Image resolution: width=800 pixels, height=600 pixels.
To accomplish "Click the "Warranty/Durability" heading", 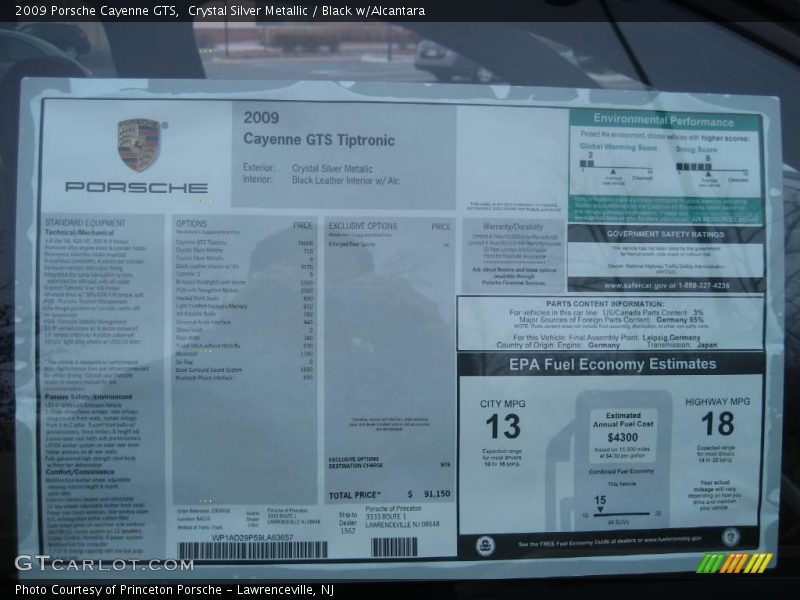I will pyautogui.click(x=513, y=227).
